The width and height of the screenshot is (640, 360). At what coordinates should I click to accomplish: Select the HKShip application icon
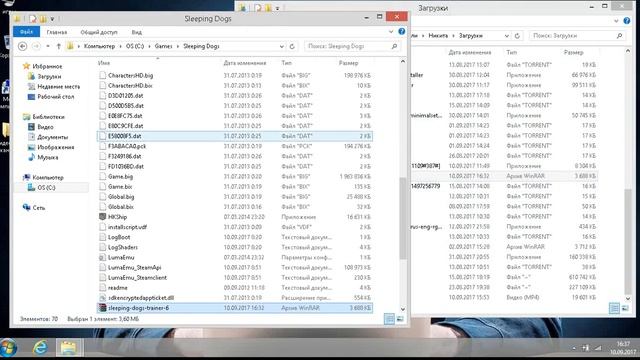point(102,217)
